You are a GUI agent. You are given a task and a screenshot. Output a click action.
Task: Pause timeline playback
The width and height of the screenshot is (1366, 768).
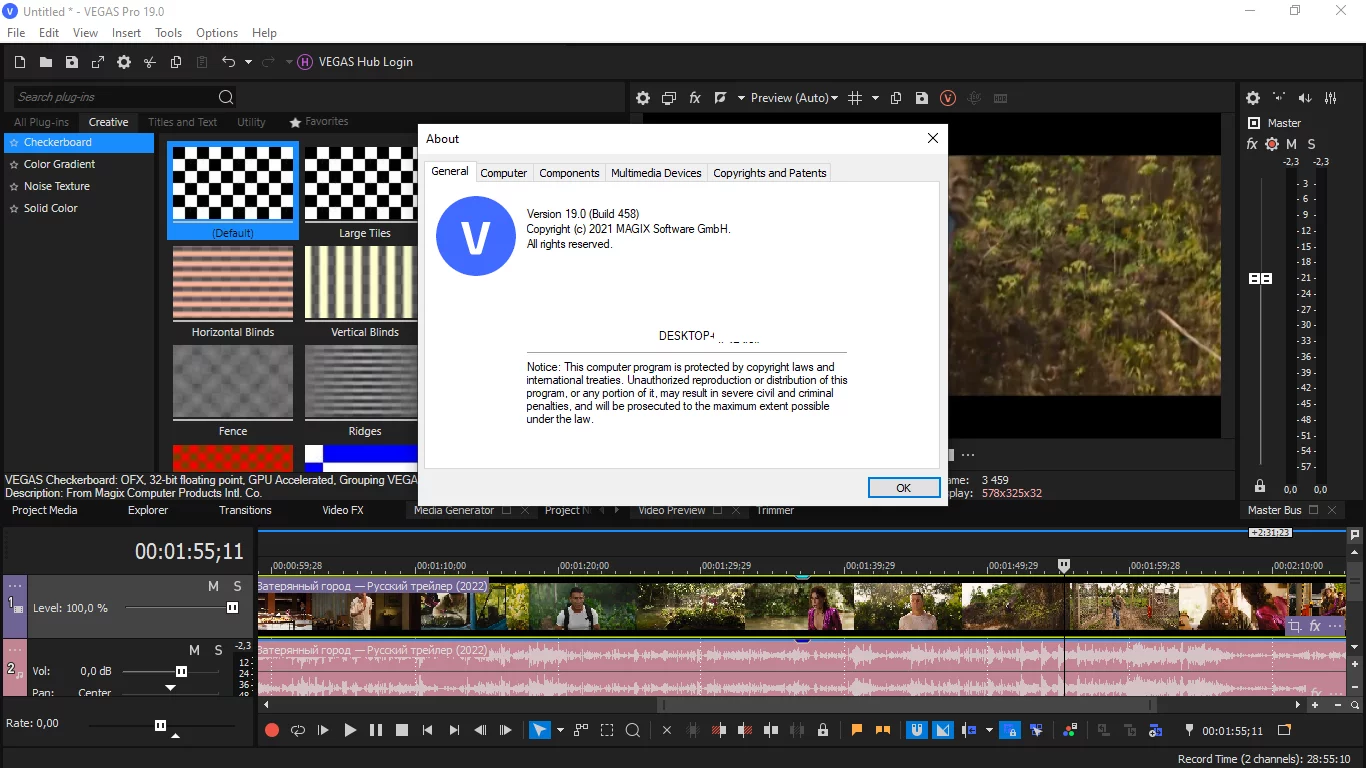coord(376,731)
